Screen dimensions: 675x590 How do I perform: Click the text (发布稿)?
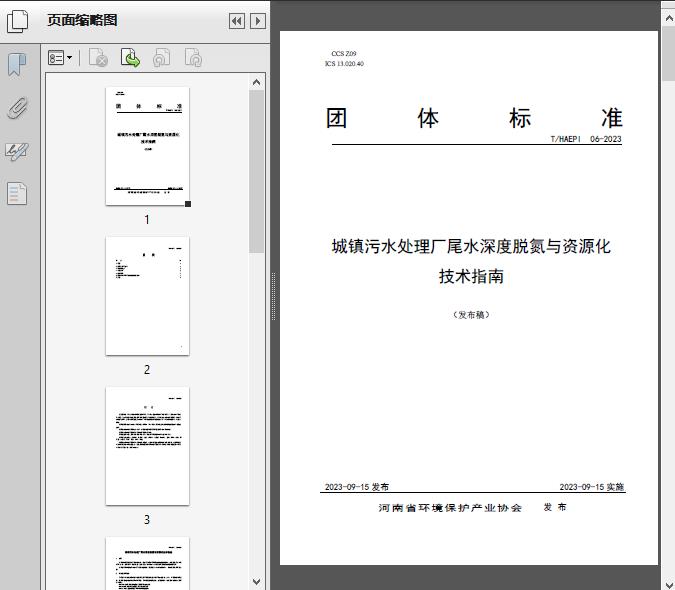[x=471, y=315]
